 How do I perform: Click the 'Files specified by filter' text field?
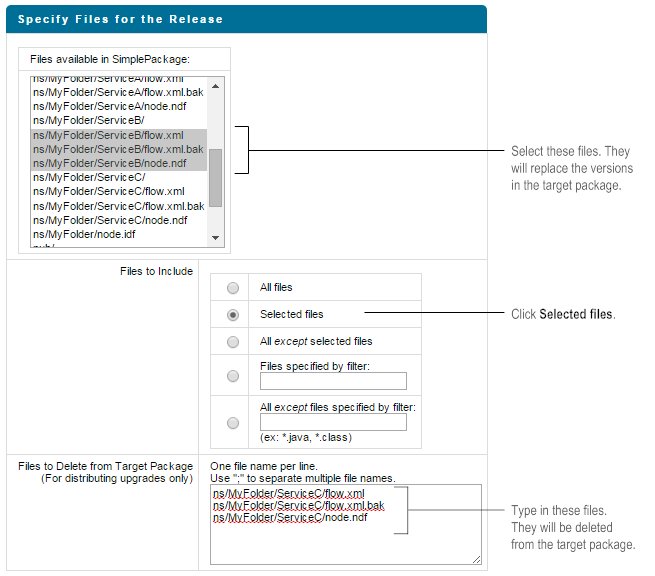click(333, 381)
